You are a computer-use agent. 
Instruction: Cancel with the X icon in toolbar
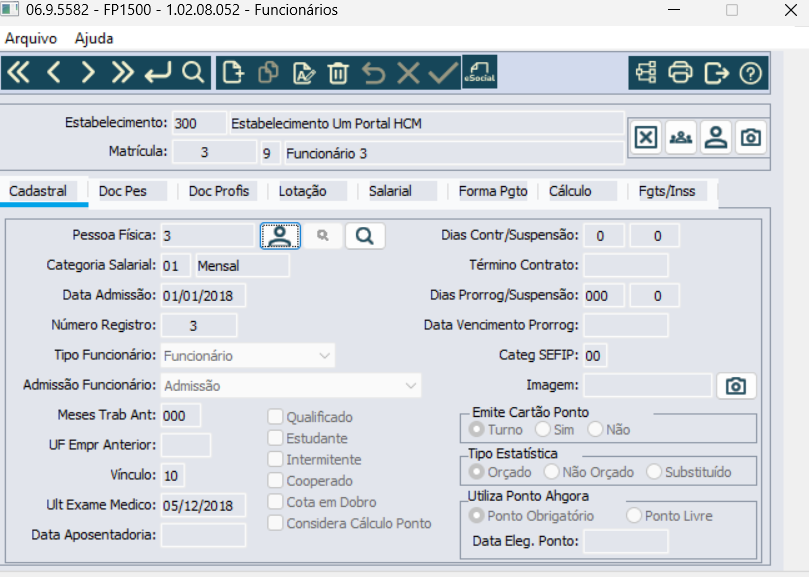tap(408, 72)
